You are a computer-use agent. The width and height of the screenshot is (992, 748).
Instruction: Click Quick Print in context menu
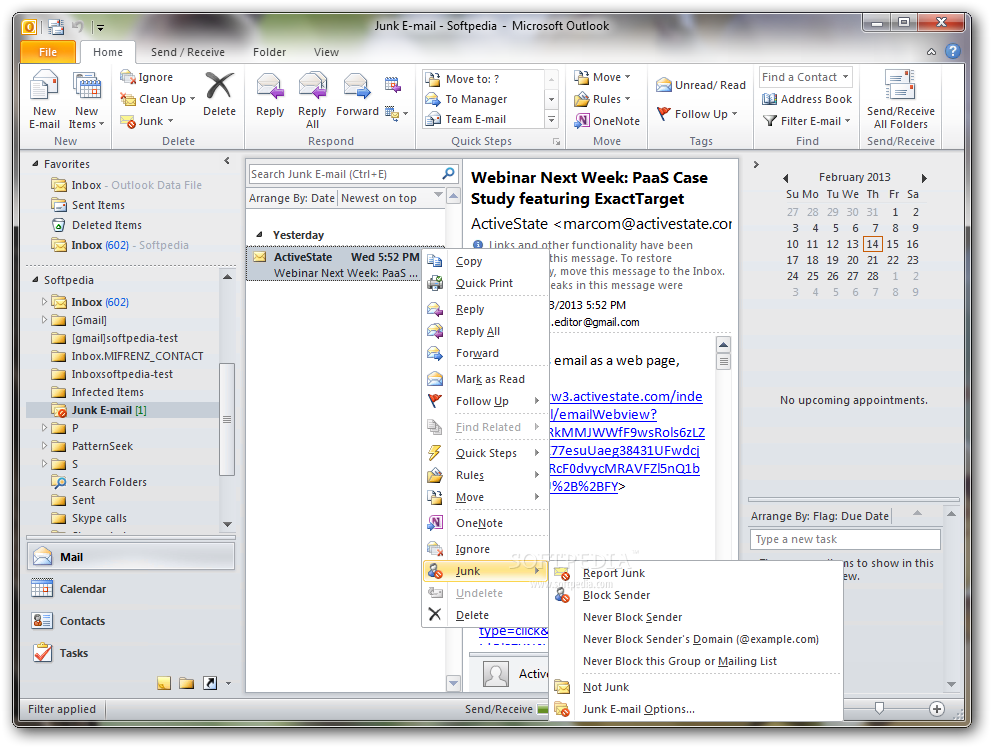485,284
